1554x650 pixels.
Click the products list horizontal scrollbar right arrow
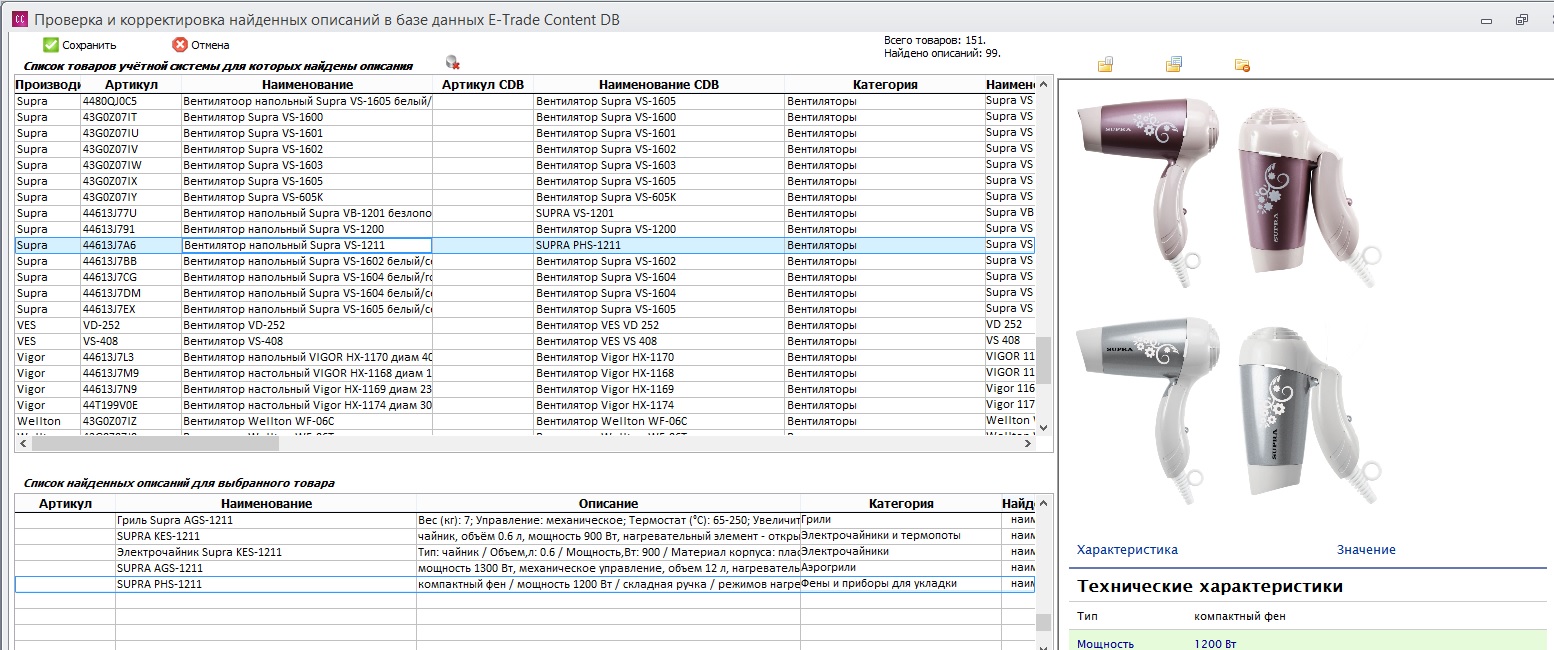click(x=1029, y=444)
